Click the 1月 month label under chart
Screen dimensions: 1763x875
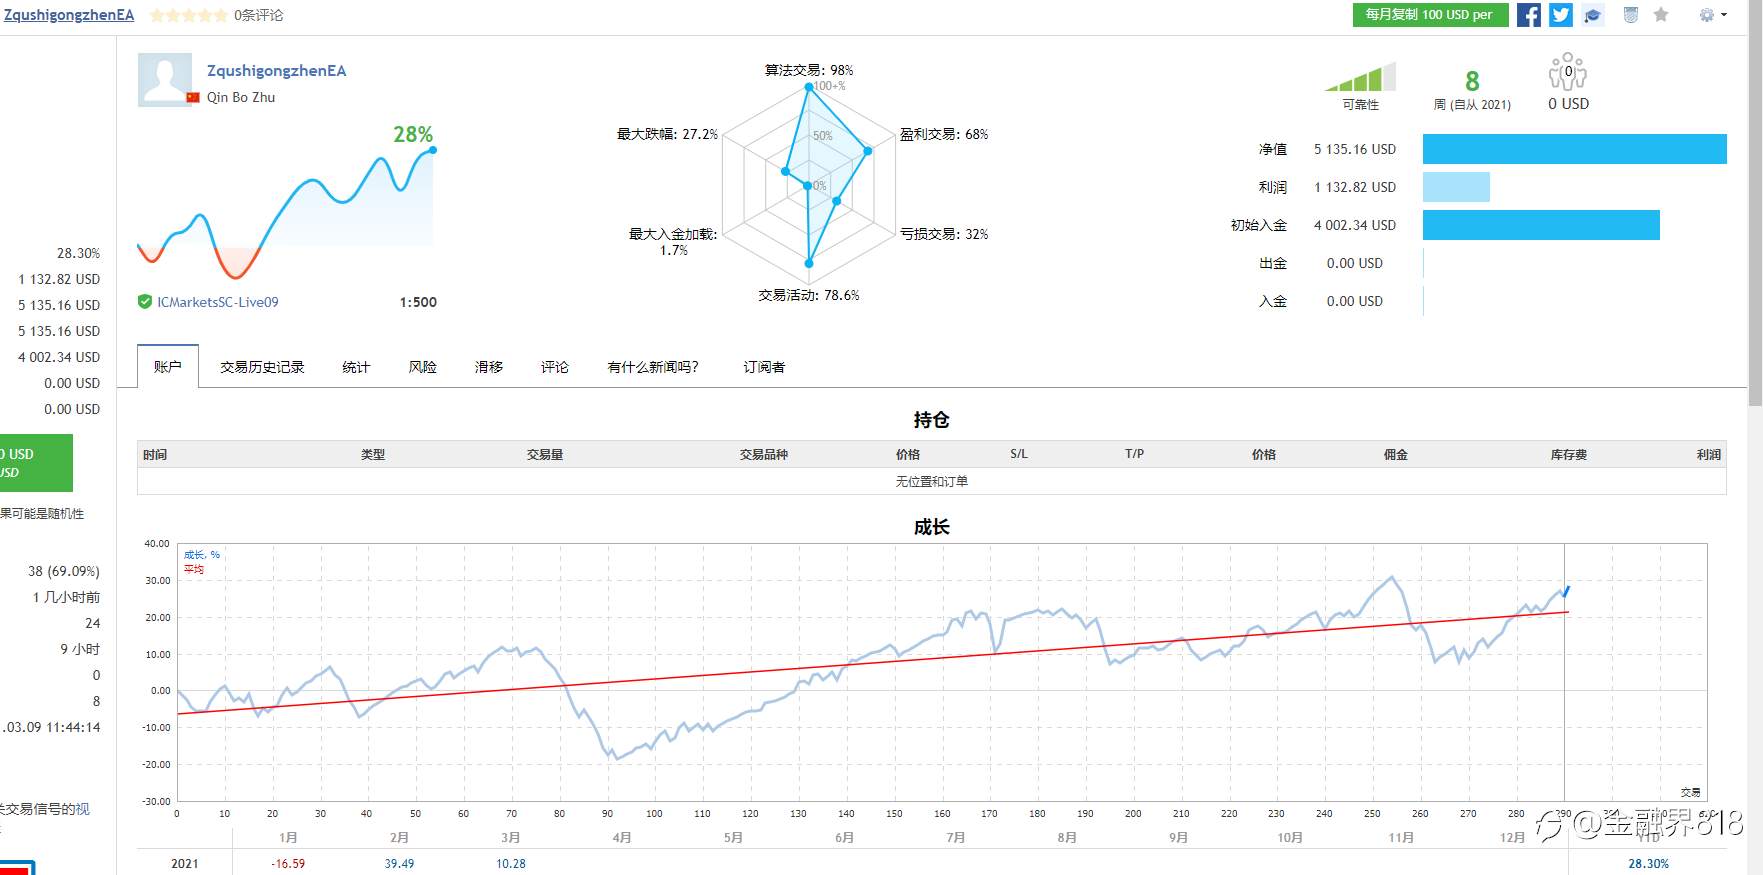click(x=288, y=837)
